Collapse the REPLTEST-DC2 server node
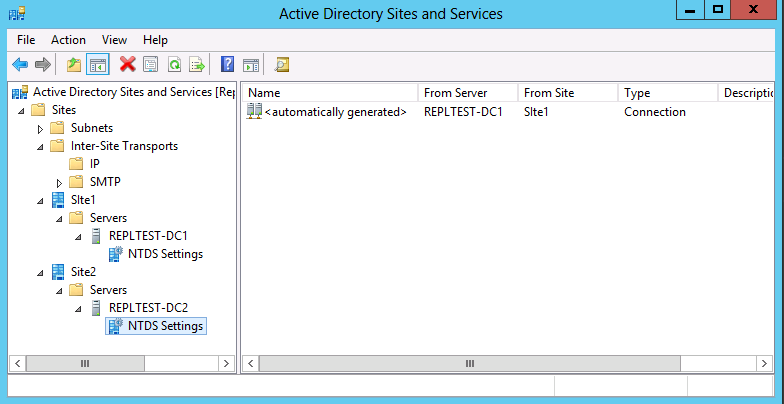The height and width of the screenshot is (404, 784). (x=78, y=309)
